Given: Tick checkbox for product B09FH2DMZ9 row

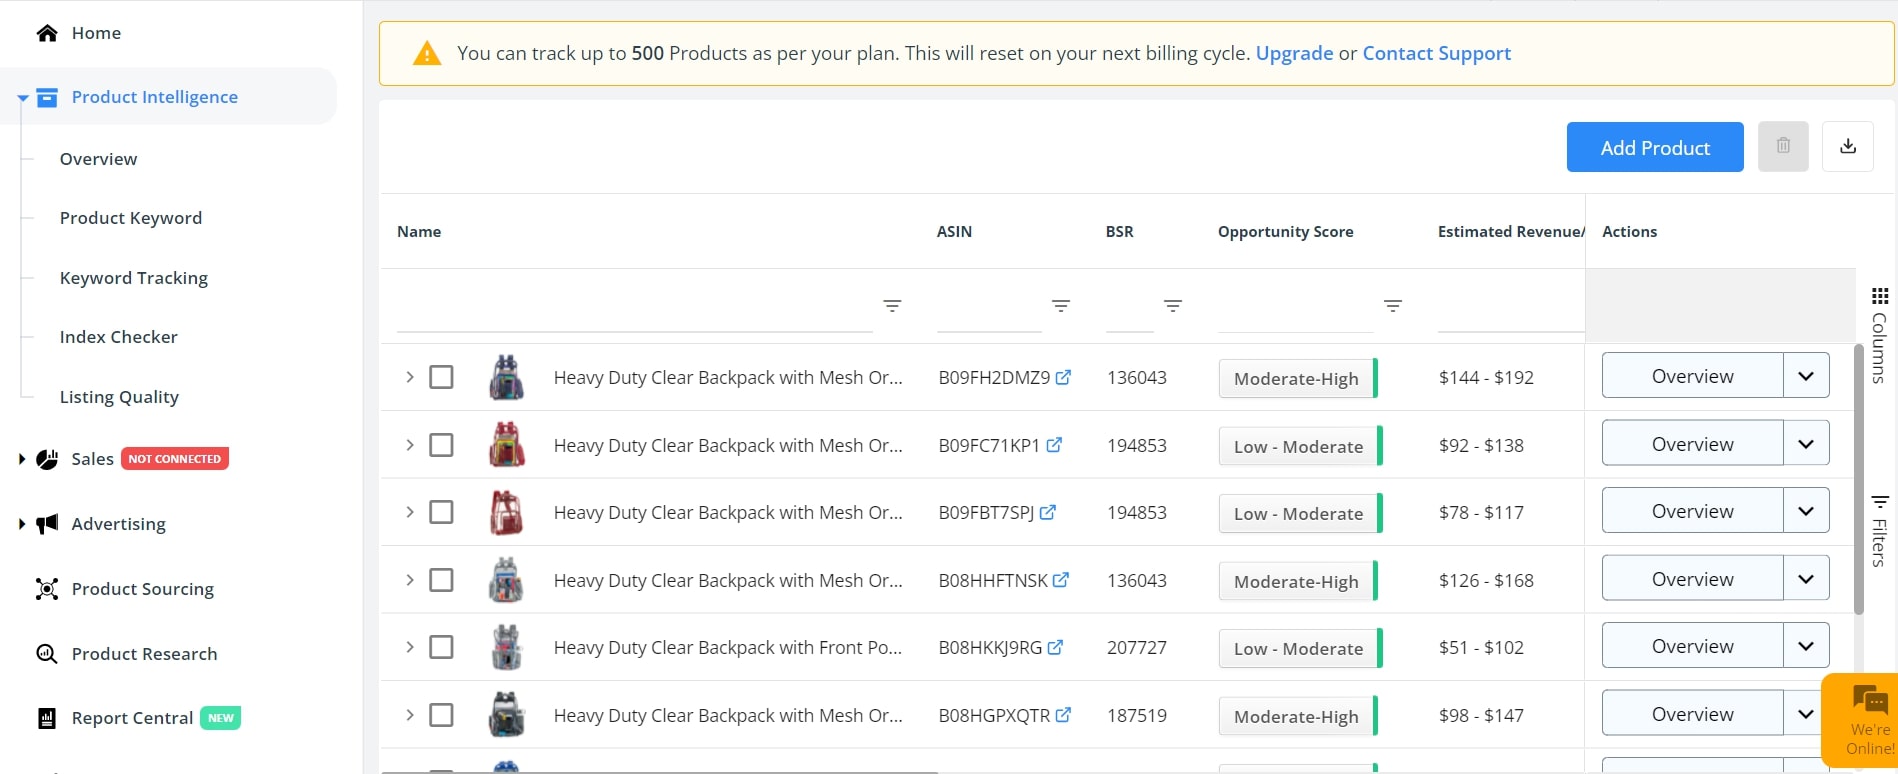Looking at the screenshot, I should tap(441, 377).
